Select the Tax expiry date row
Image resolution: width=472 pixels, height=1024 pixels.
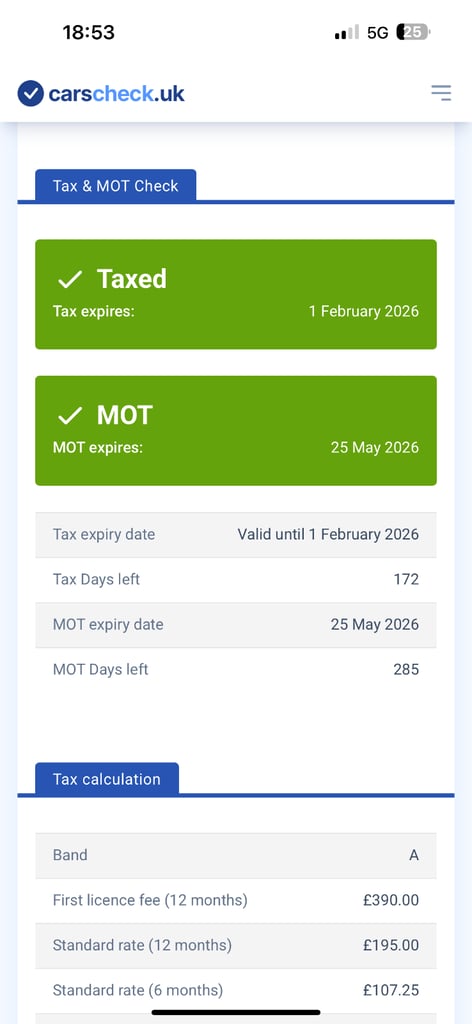236,535
